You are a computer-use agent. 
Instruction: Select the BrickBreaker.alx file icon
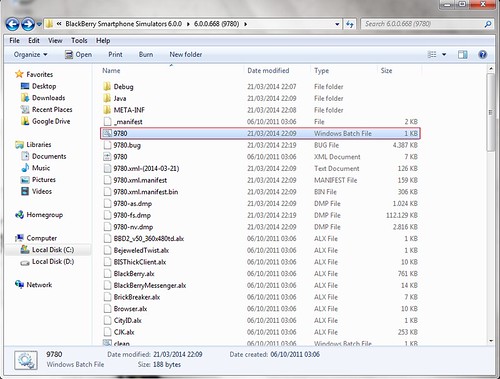[107, 297]
